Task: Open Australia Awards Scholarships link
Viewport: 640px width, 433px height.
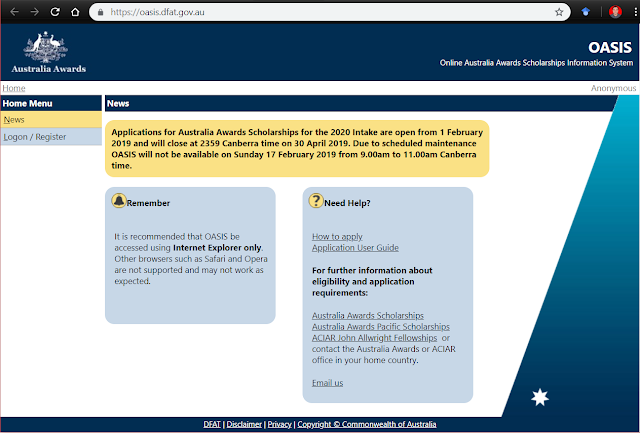Action: pos(368,315)
